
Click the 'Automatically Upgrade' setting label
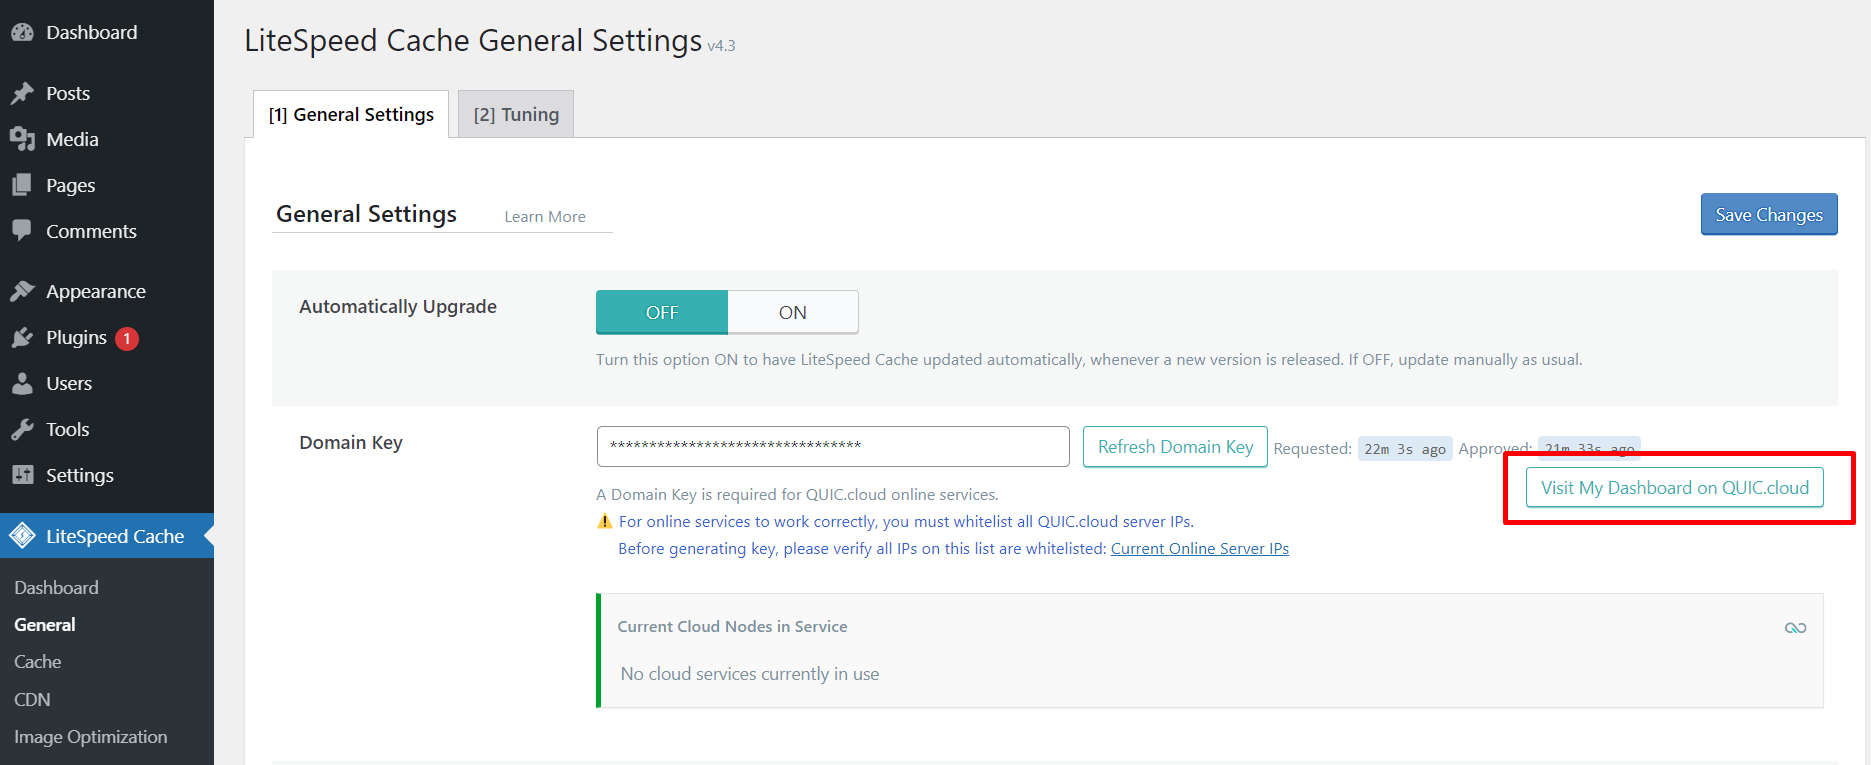tap(398, 306)
